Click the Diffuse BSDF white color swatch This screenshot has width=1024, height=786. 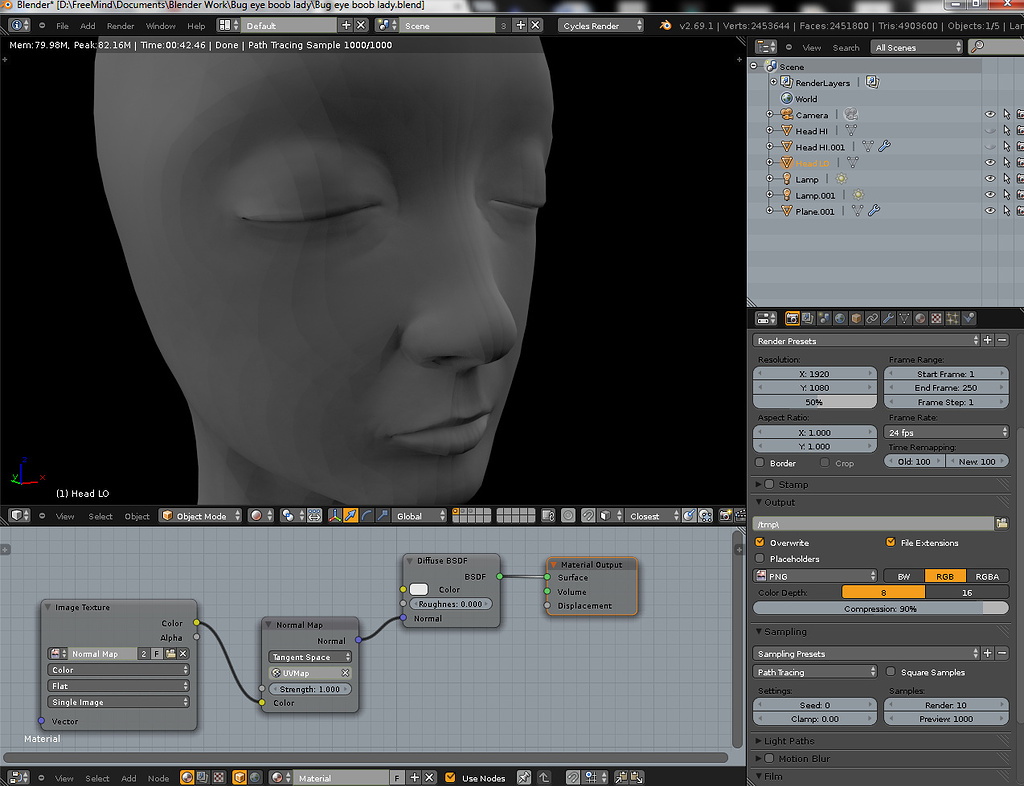pos(419,589)
